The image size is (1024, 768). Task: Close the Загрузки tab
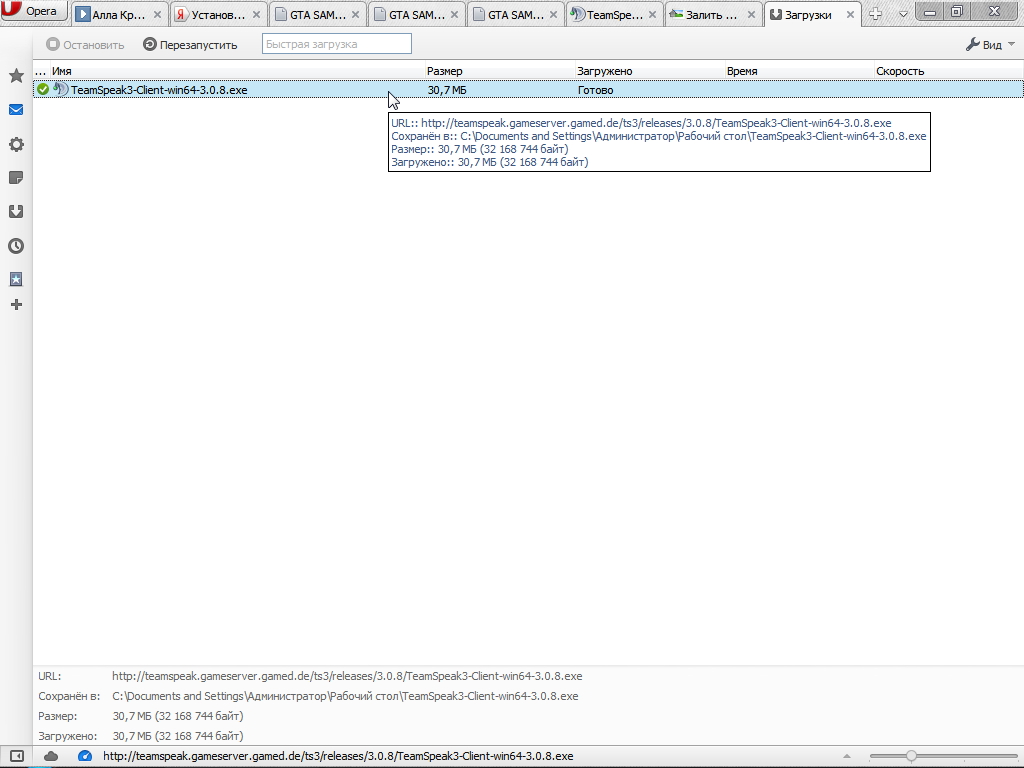pos(850,14)
